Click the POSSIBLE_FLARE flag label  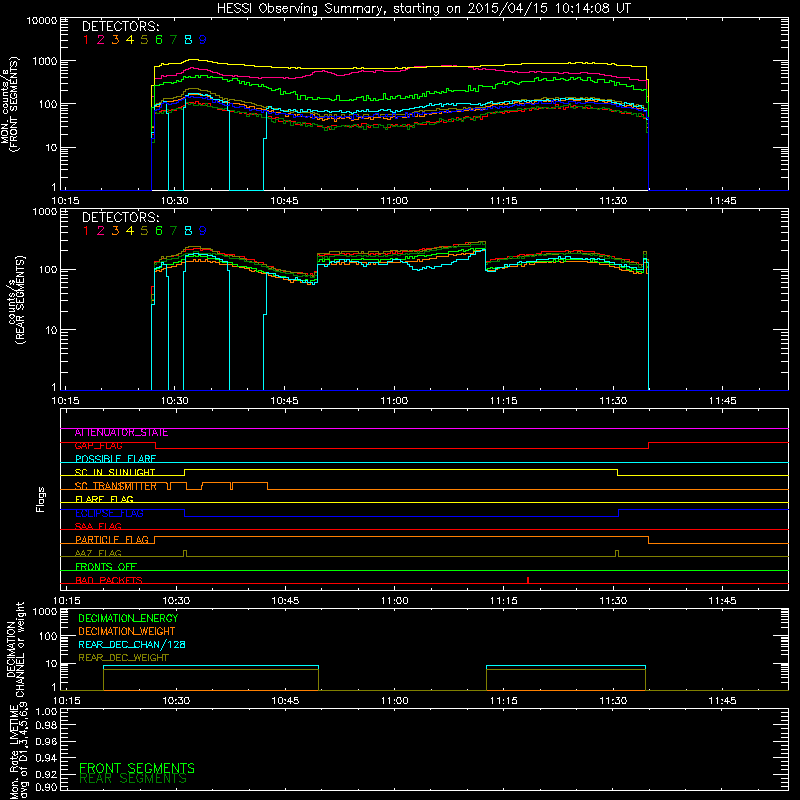(x=115, y=459)
